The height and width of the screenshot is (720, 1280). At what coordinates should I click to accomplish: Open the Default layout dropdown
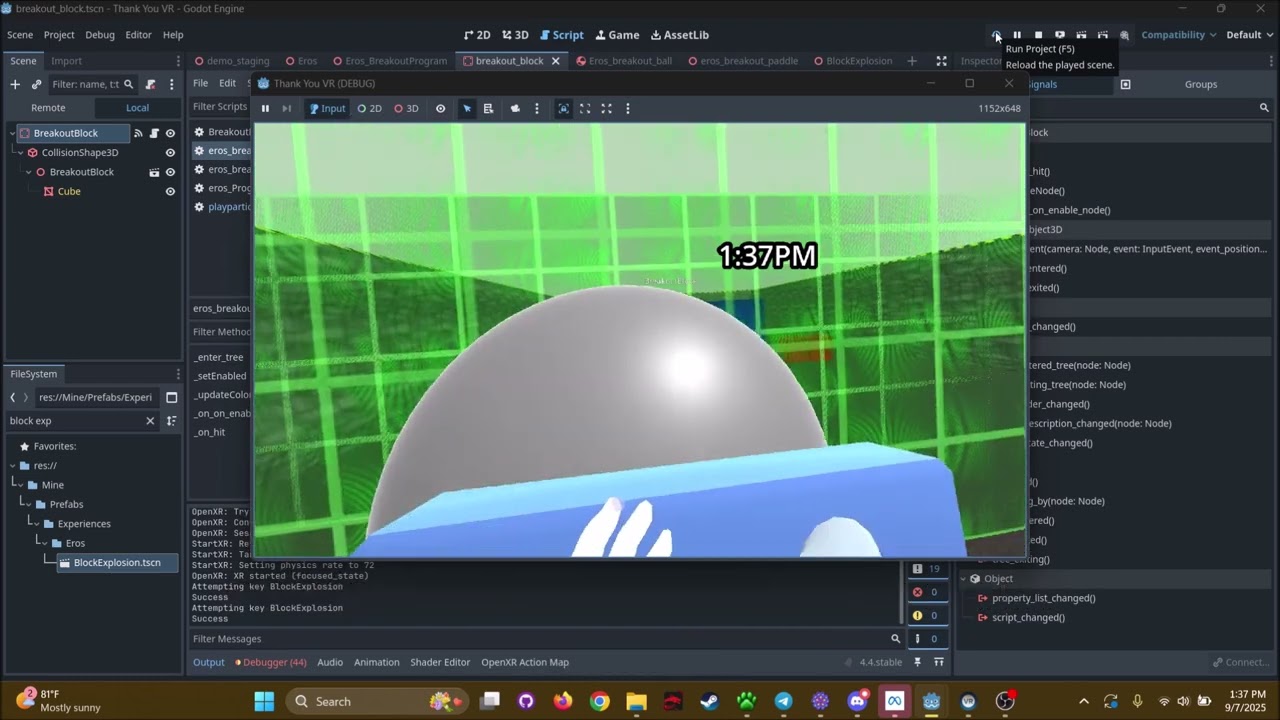[x=1250, y=35]
